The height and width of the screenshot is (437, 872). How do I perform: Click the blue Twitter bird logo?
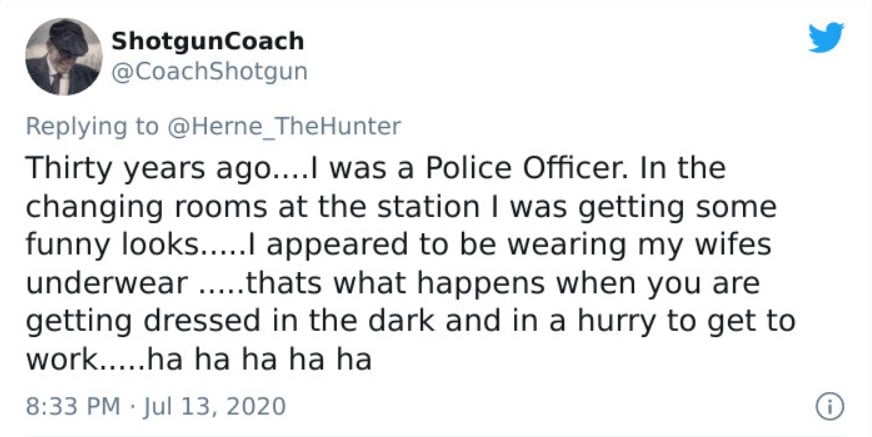point(826,37)
